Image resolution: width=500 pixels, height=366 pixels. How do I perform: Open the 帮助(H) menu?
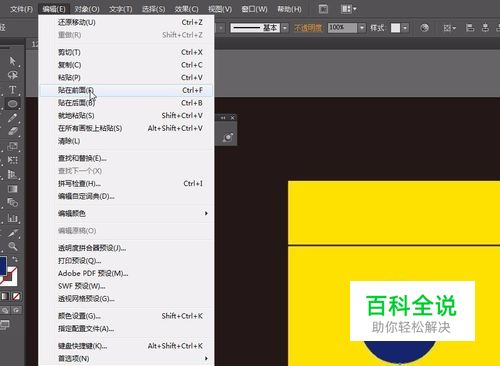[x=289, y=9]
